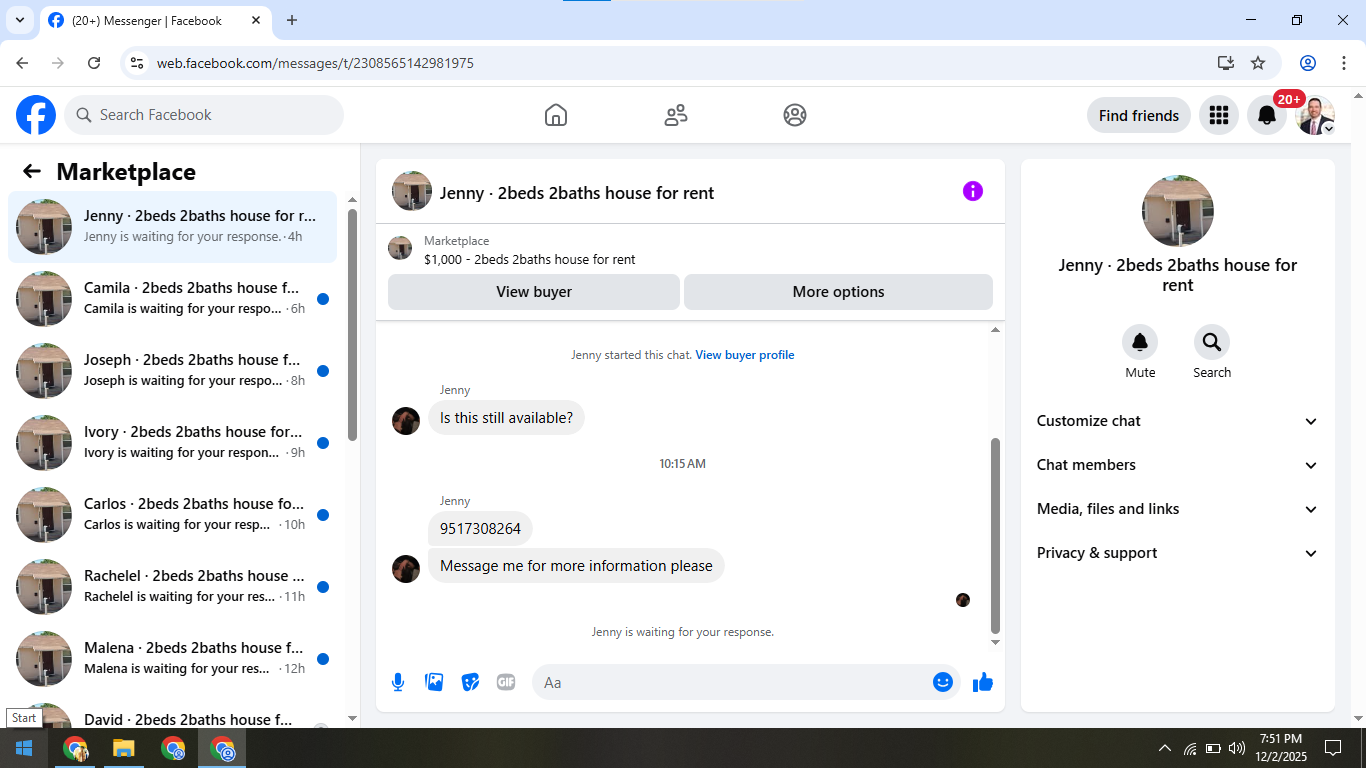Expand Privacy & support section

(x=1178, y=553)
